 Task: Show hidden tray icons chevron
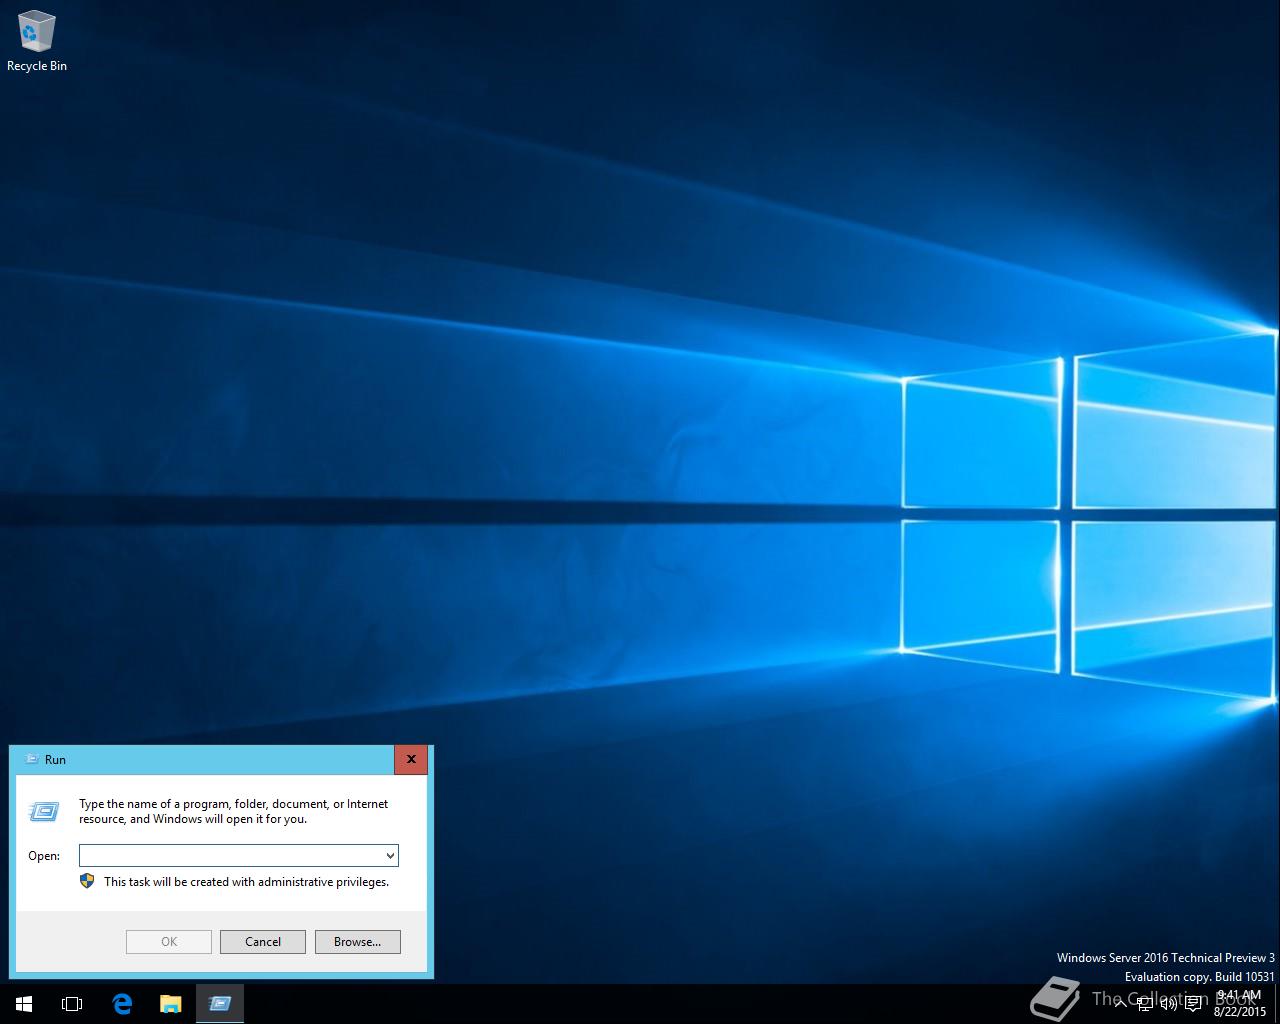pos(1120,1004)
